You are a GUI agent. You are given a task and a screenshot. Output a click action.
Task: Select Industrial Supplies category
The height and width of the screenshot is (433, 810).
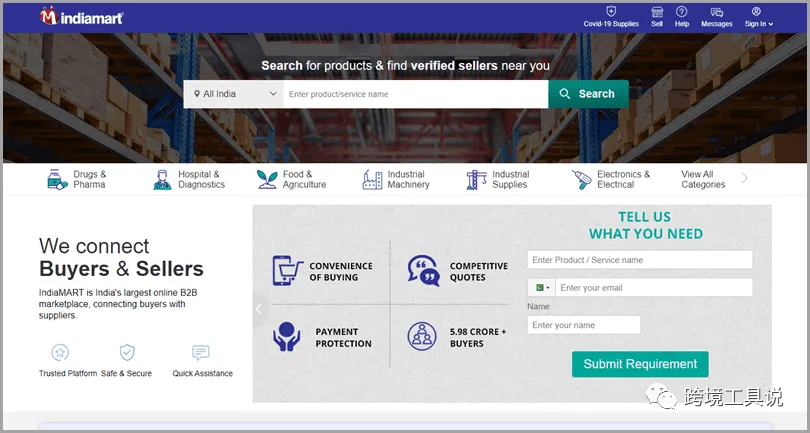point(498,179)
